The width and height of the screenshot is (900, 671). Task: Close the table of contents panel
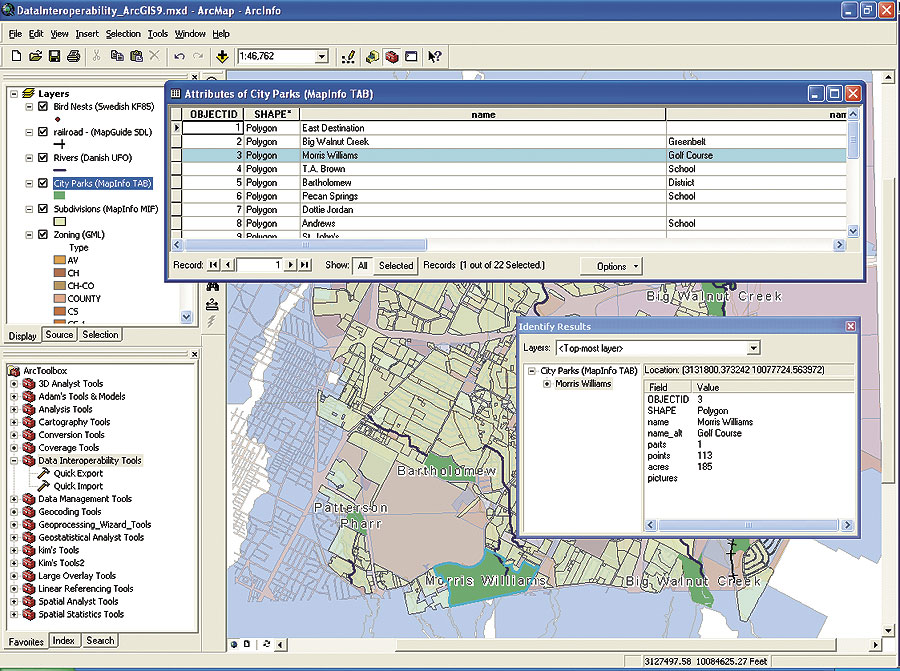point(194,76)
